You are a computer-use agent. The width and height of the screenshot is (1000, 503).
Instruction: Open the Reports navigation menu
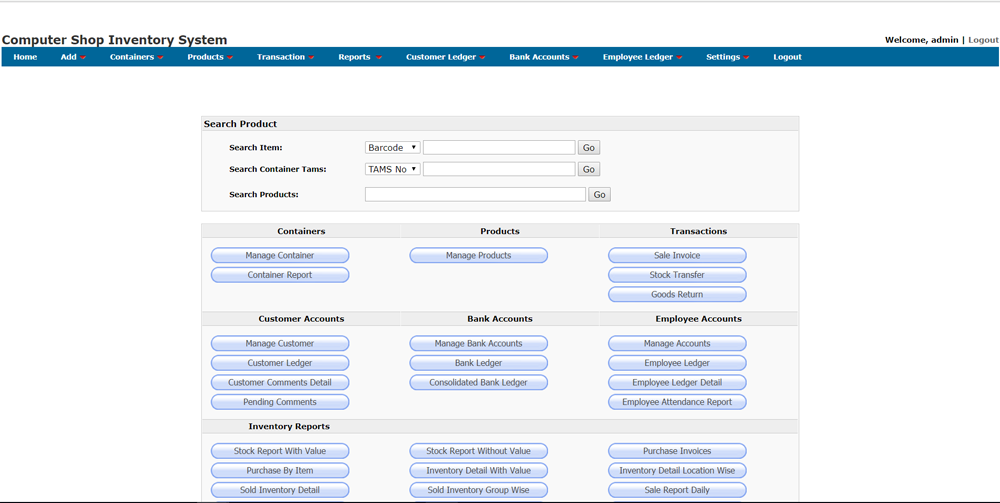pos(359,57)
